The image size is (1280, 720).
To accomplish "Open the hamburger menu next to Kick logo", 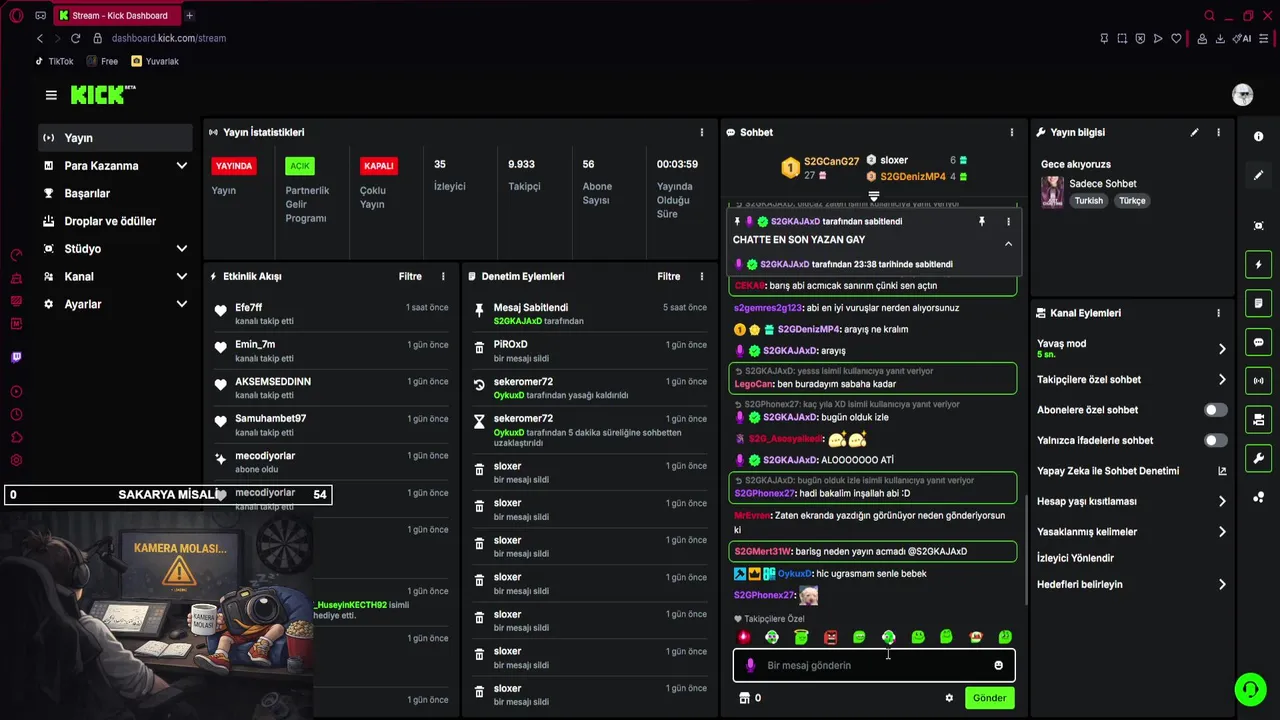I will pyautogui.click(x=51, y=95).
